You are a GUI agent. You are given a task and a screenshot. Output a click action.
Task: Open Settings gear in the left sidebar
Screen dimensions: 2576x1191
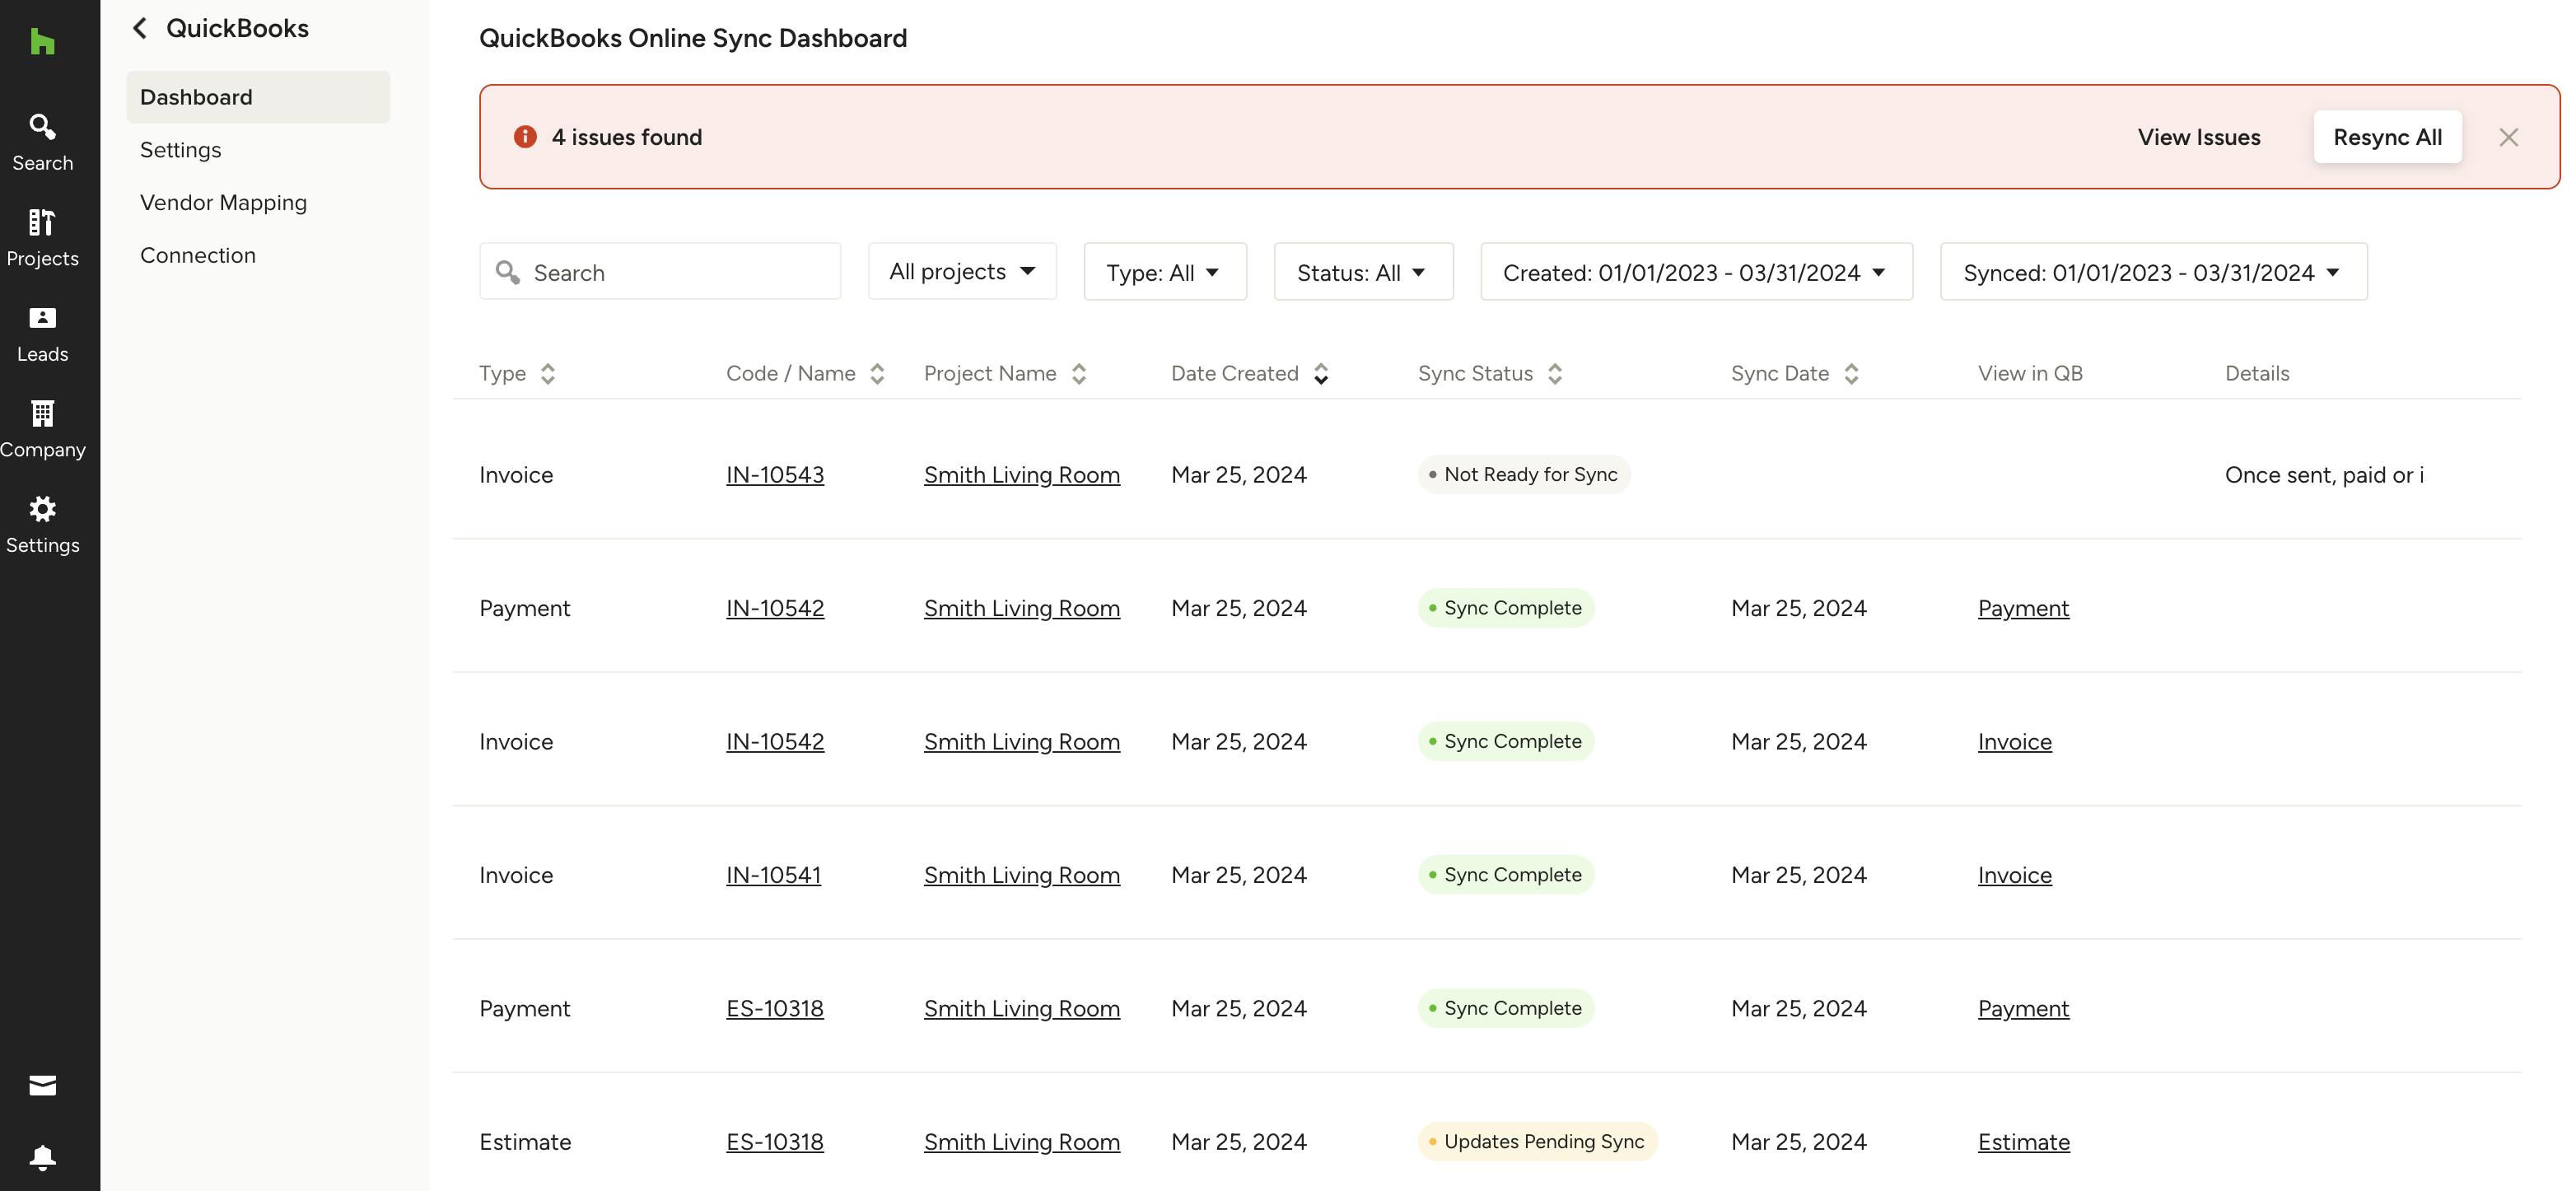[42, 525]
